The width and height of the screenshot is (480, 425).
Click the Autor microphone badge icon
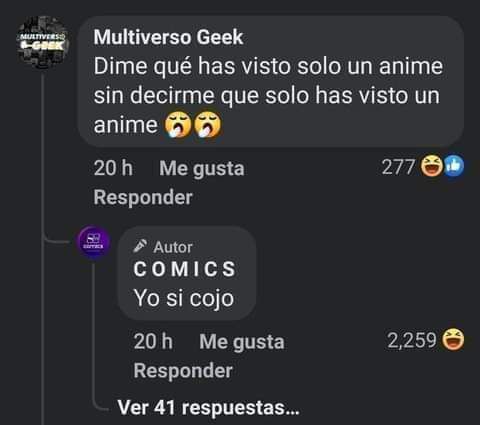[140, 247]
